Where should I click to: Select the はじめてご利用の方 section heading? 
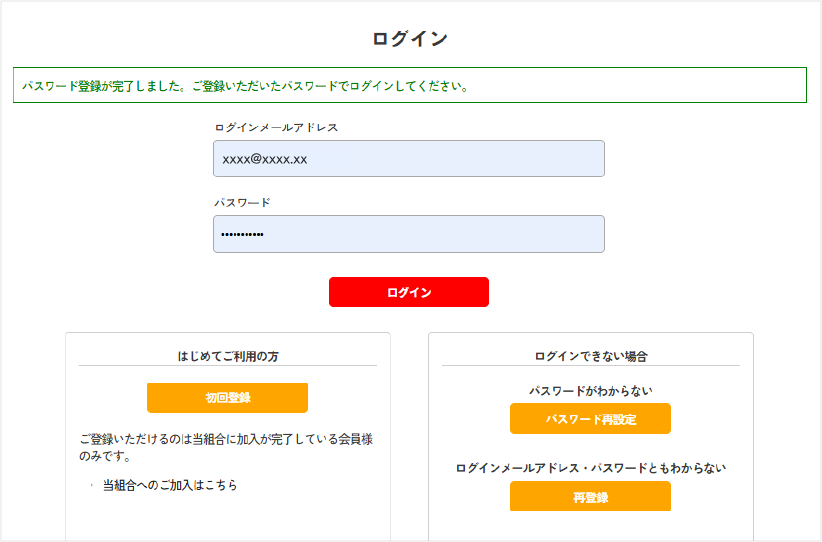point(227,355)
